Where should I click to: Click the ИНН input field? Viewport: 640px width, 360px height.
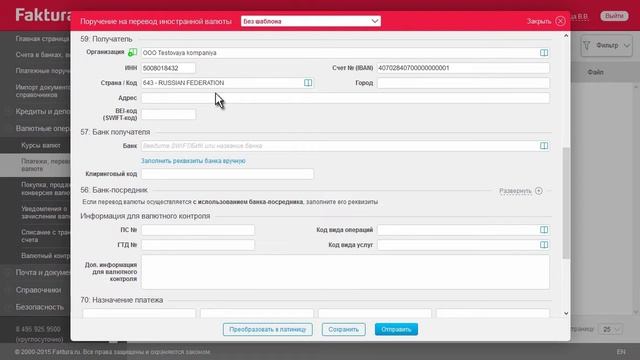(168, 68)
